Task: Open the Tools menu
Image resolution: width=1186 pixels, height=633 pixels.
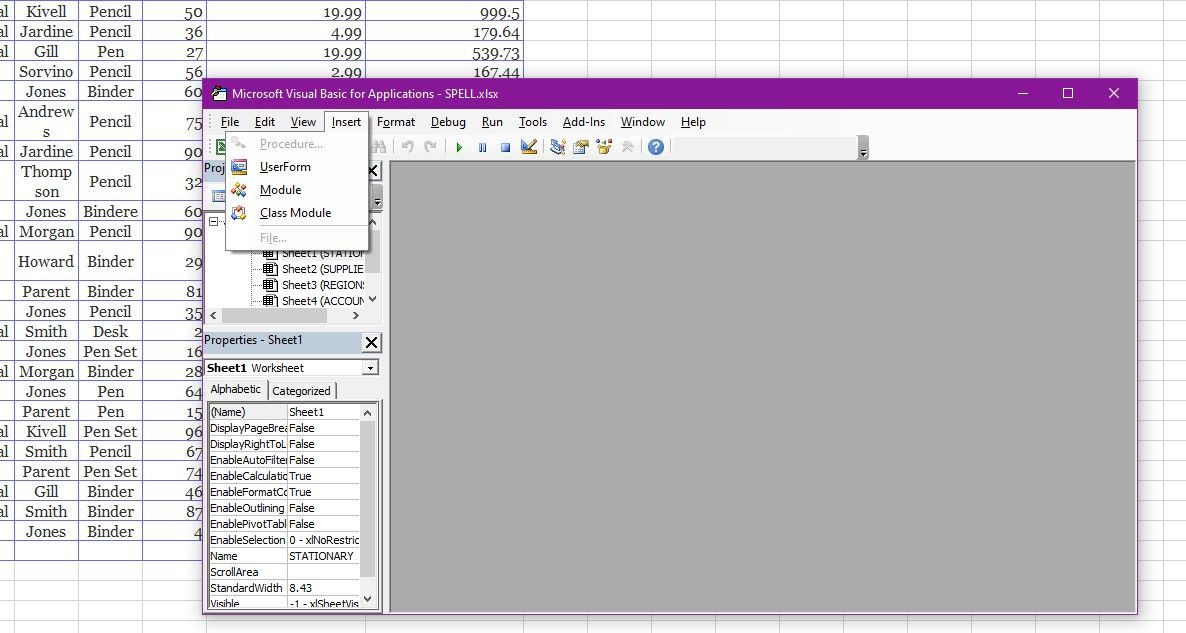Action: pyautogui.click(x=532, y=122)
